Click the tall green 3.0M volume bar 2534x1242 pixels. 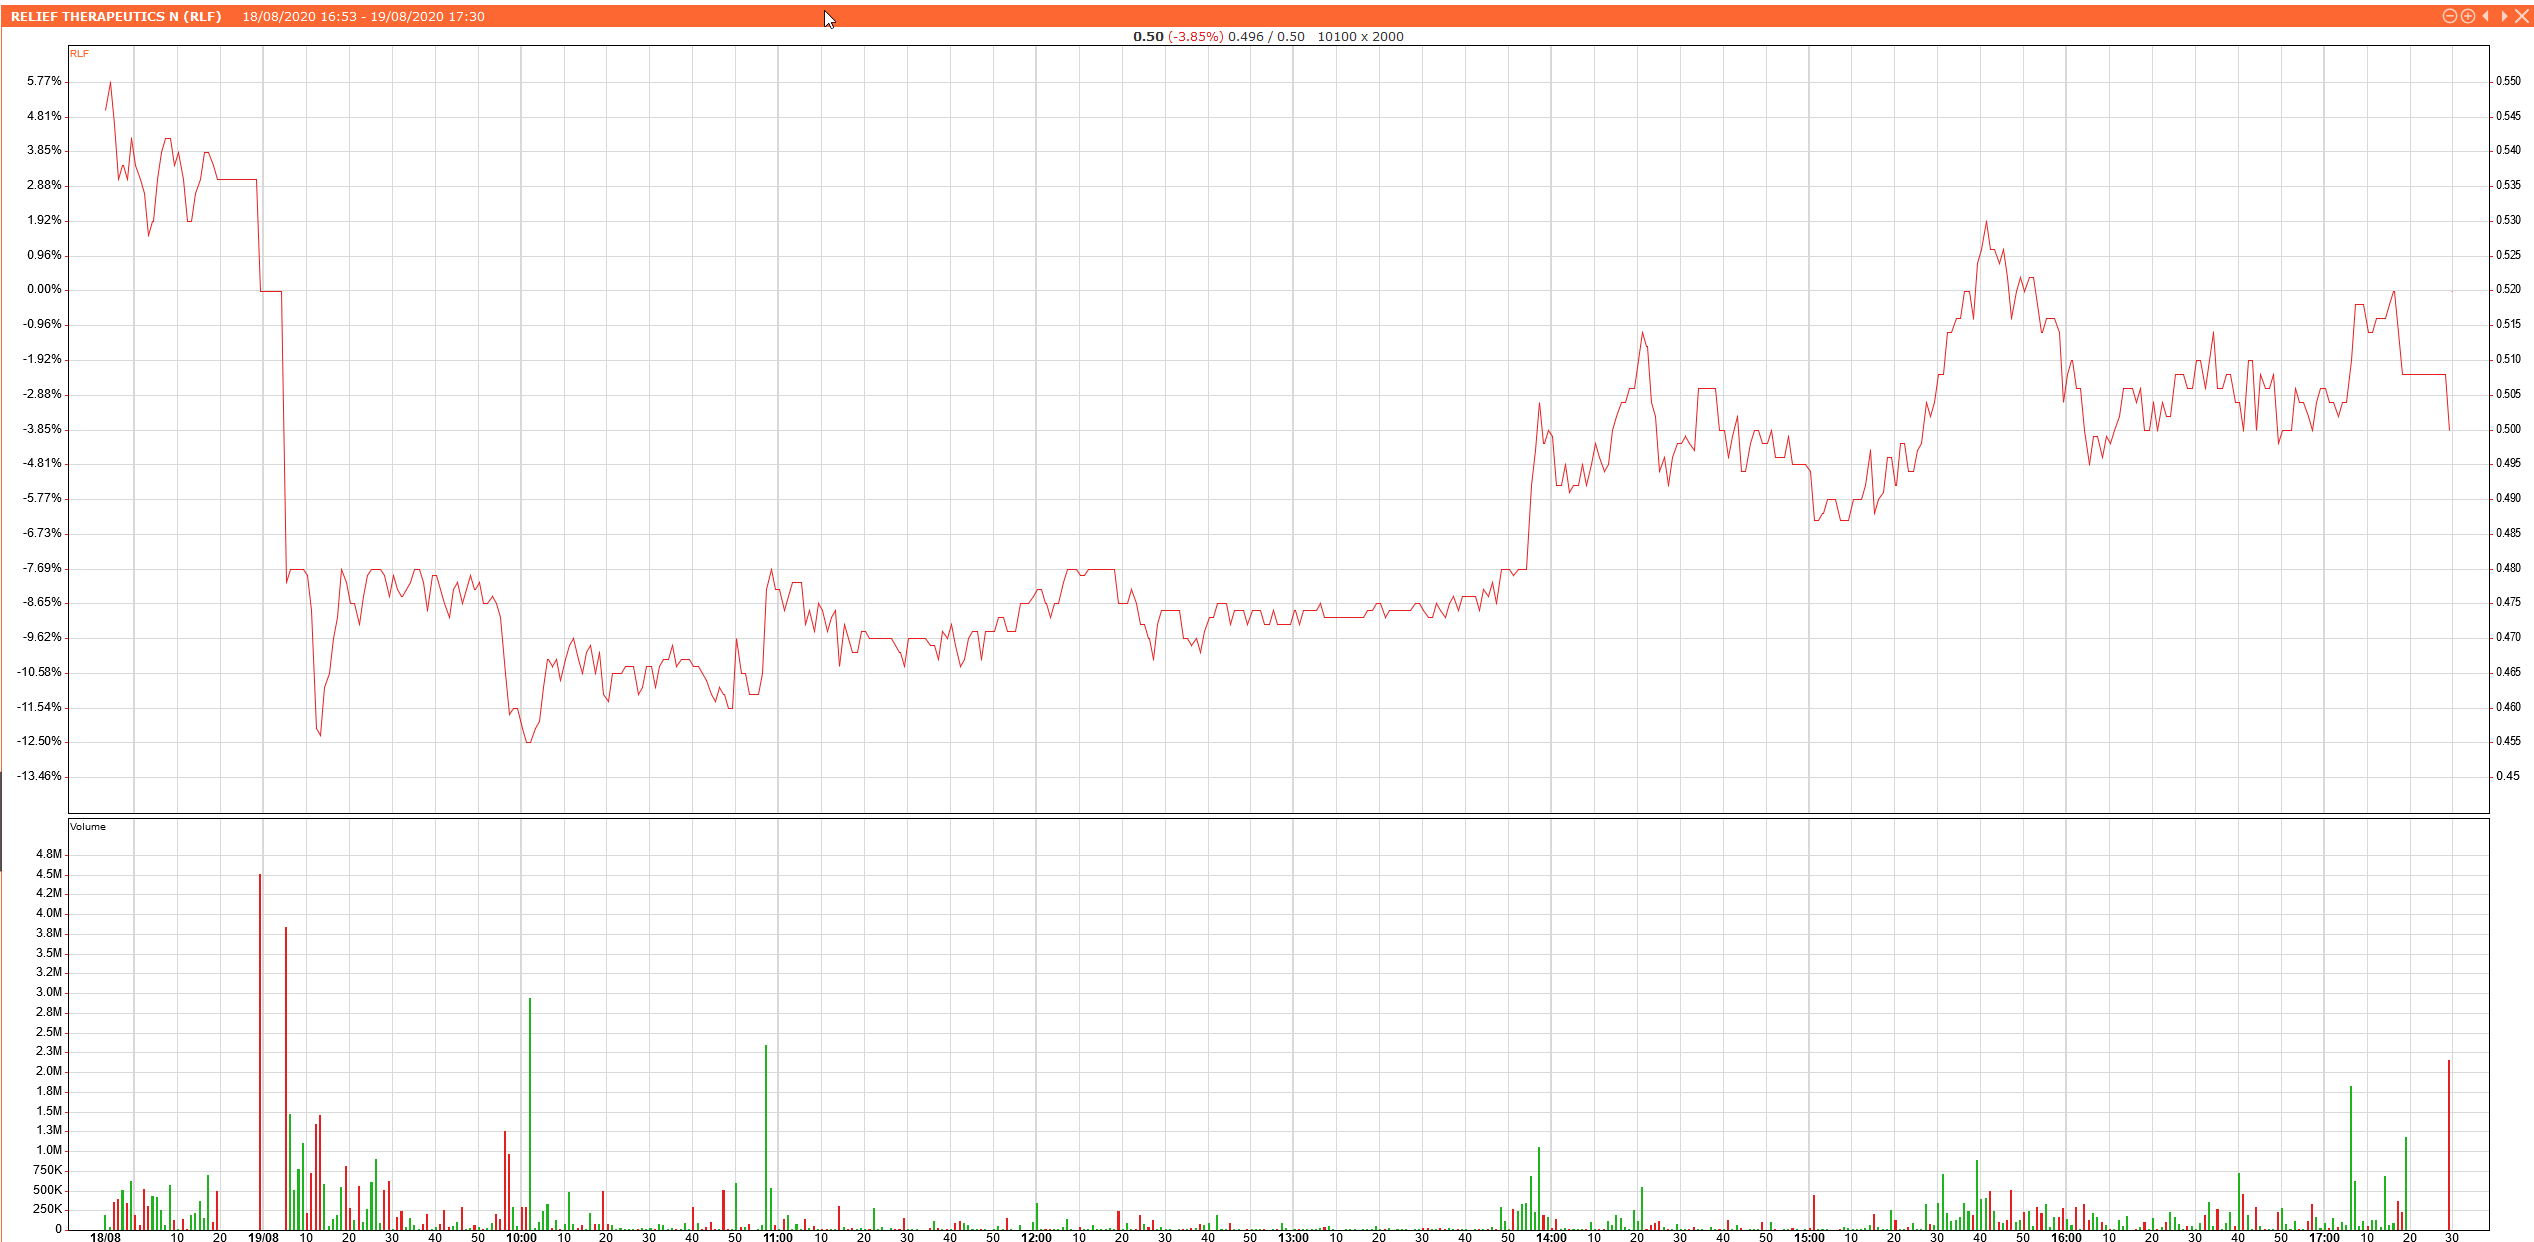tap(530, 1110)
